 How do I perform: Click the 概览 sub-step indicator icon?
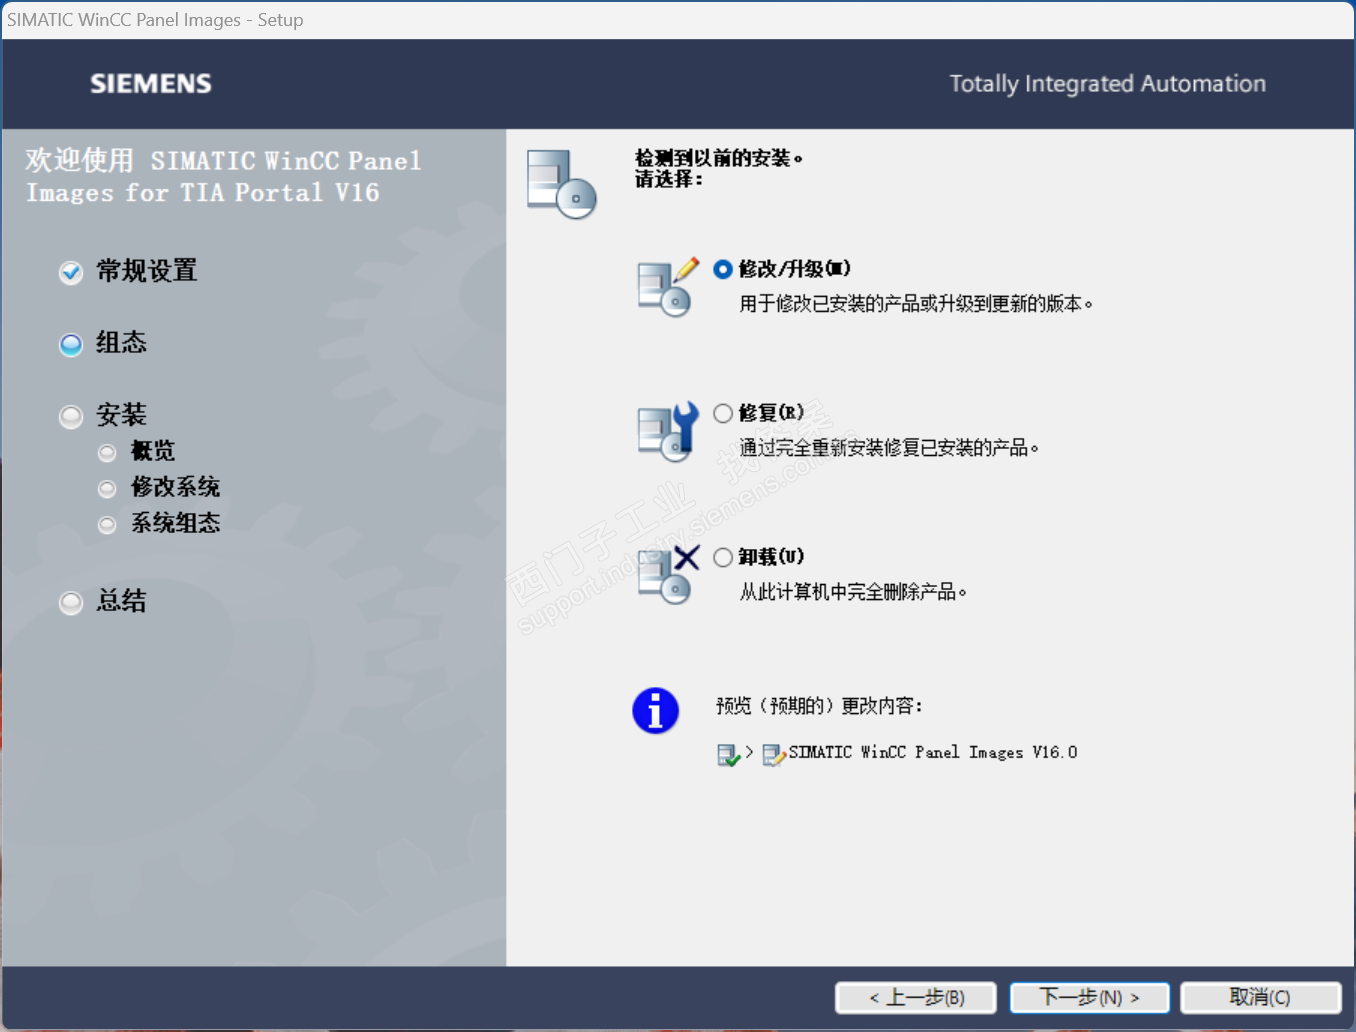coord(107,453)
